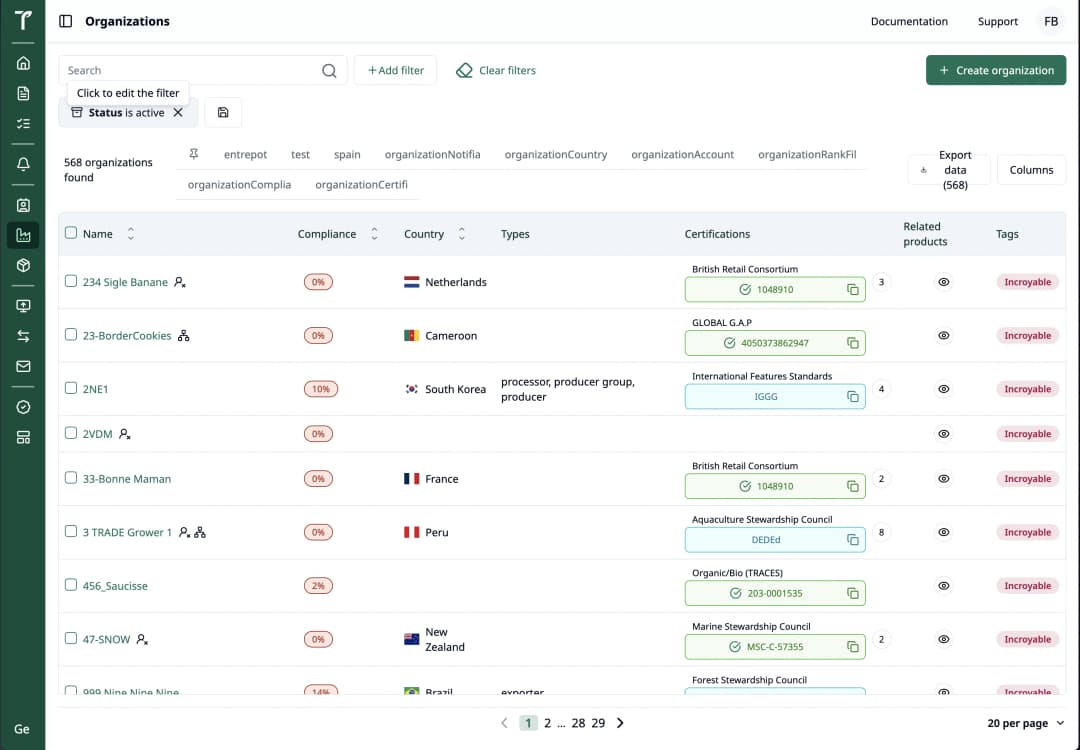Viewport: 1080px width, 750px height.
Task: Remove the Status is active filter
Action: 178,113
